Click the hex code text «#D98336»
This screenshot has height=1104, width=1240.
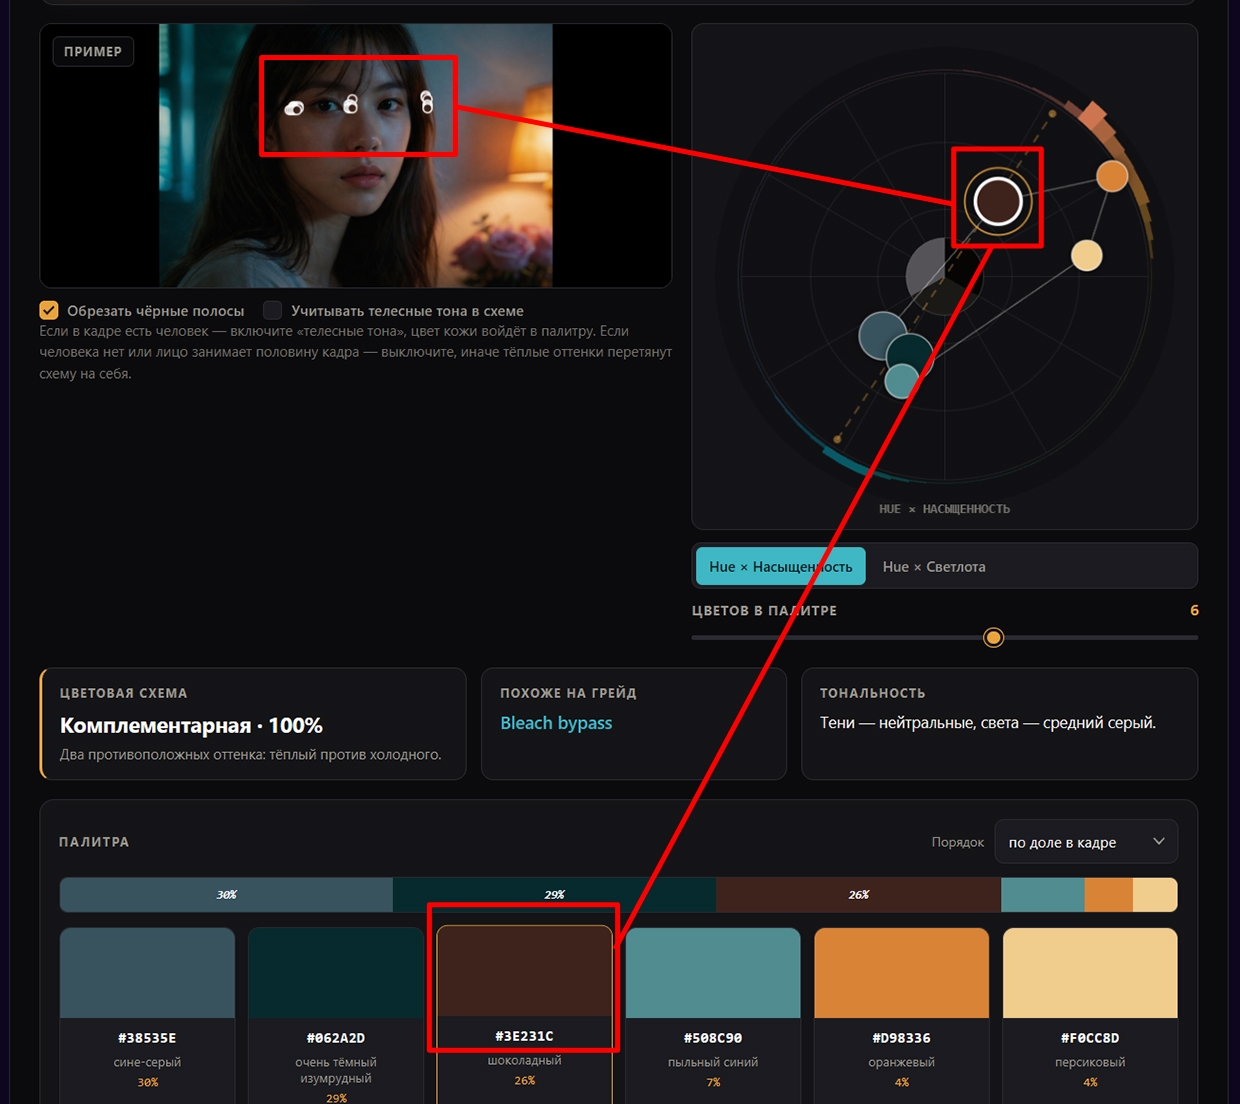902,1038
